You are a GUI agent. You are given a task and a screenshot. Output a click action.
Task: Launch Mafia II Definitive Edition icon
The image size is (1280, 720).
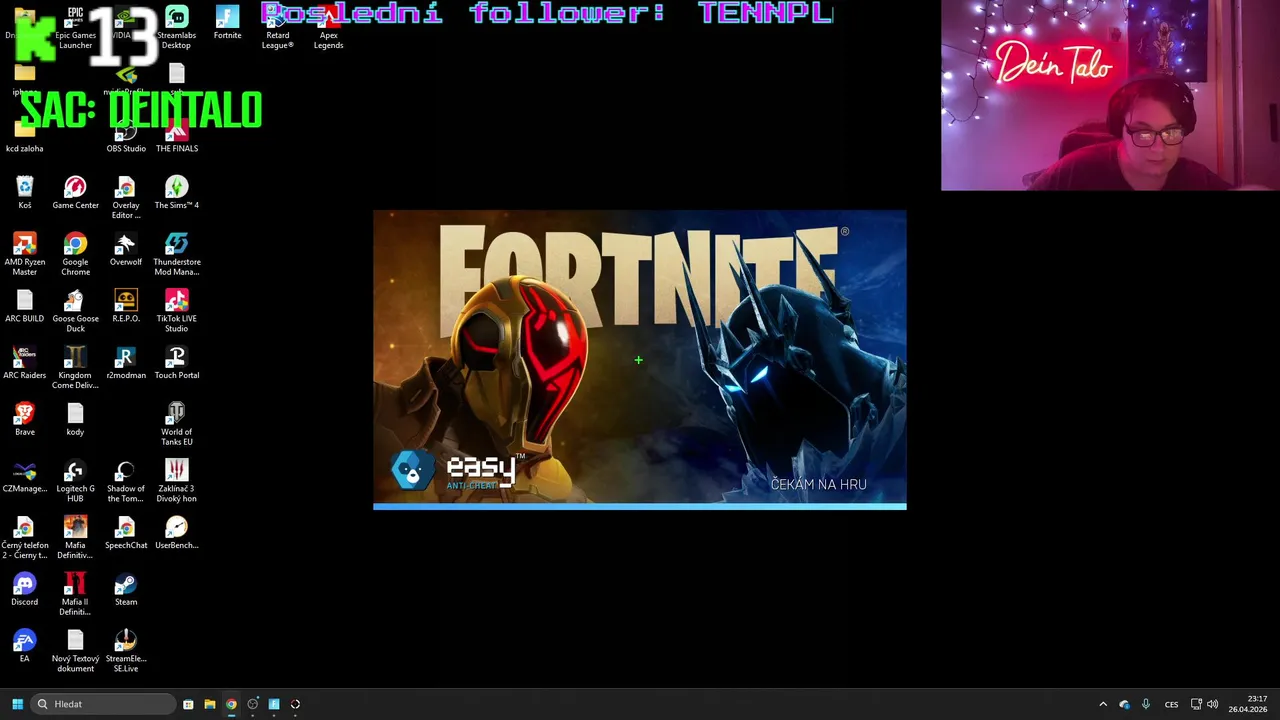click(x=75, y=595)
